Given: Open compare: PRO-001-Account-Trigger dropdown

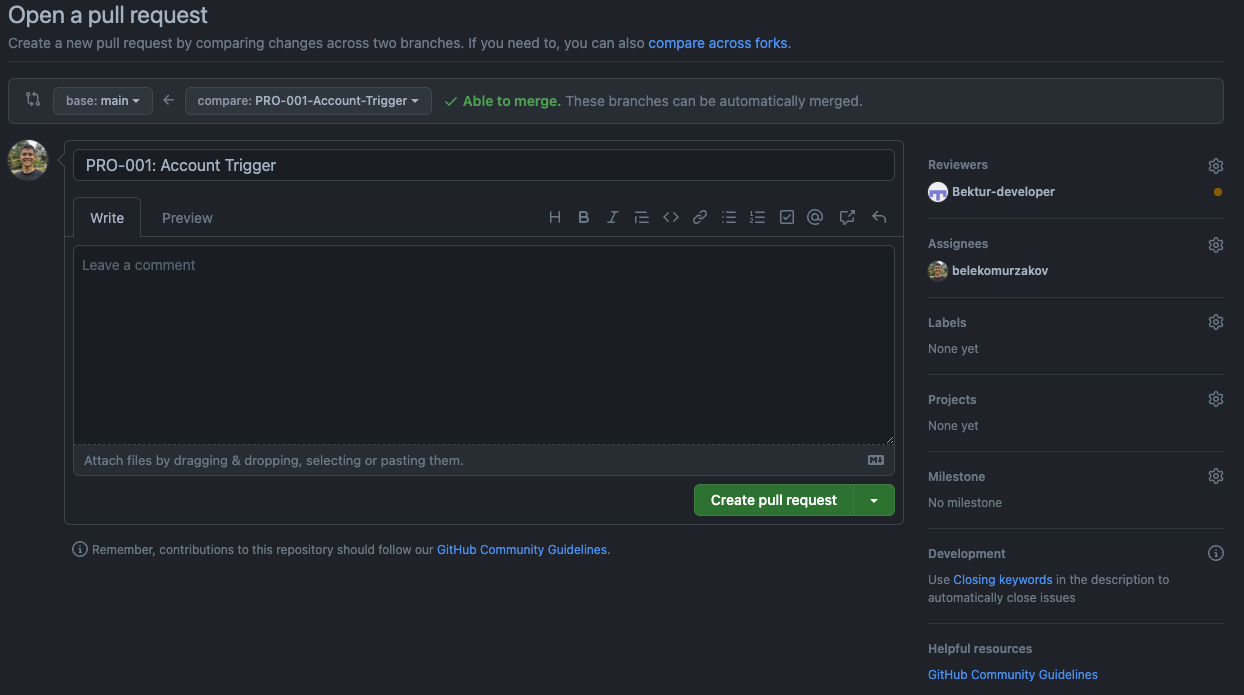Looking at the screenshot, I should coord(308,101).
